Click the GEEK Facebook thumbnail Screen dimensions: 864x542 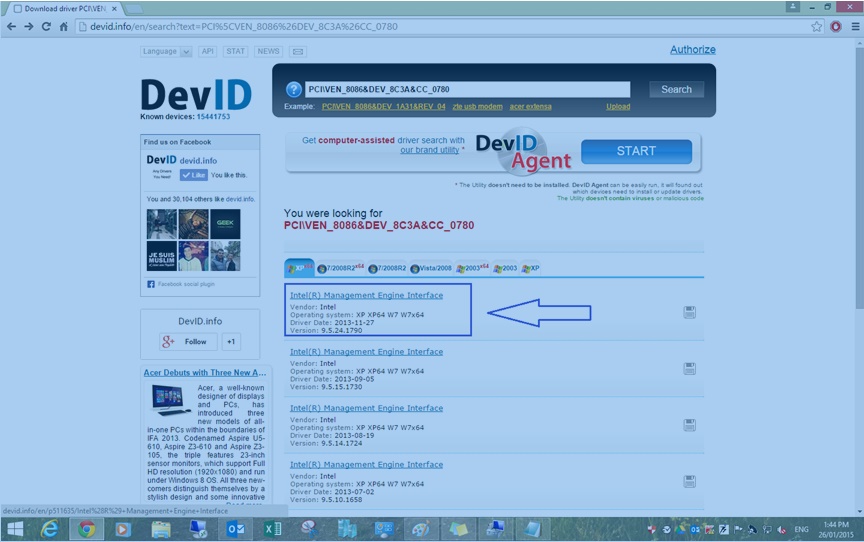click(x=225, y=224)
